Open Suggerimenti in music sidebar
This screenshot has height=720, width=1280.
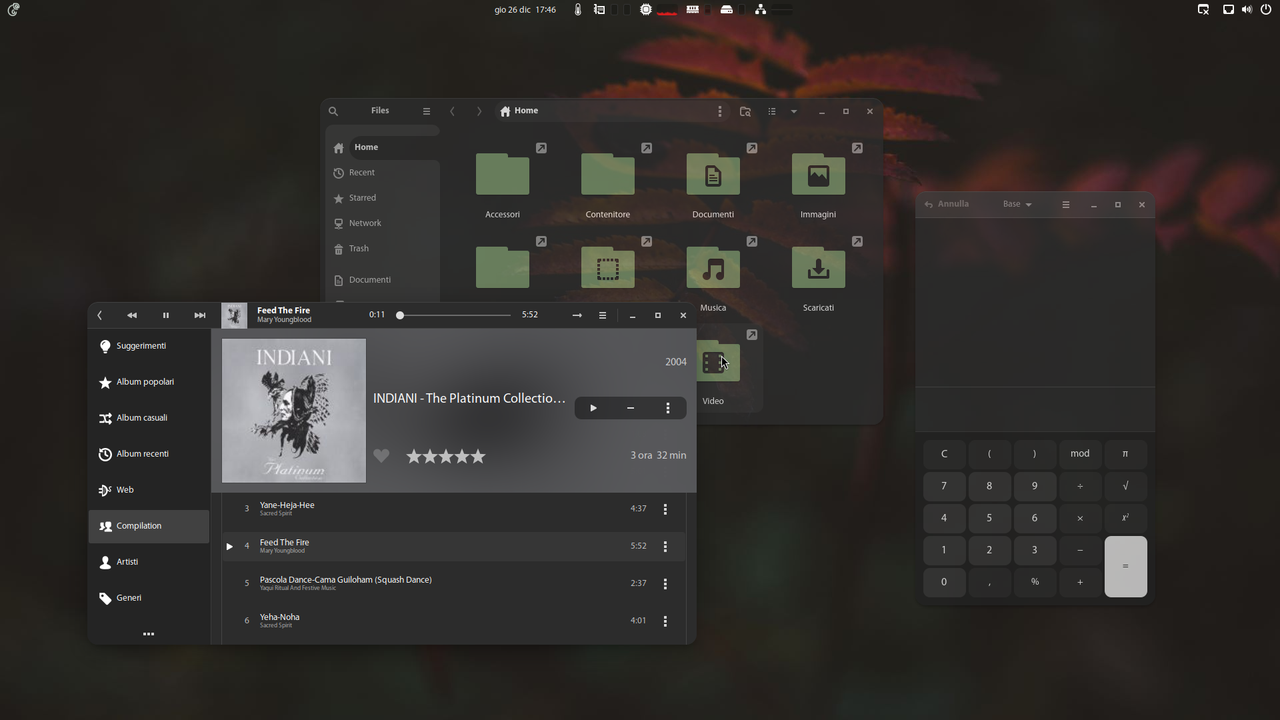pos(149,346)
